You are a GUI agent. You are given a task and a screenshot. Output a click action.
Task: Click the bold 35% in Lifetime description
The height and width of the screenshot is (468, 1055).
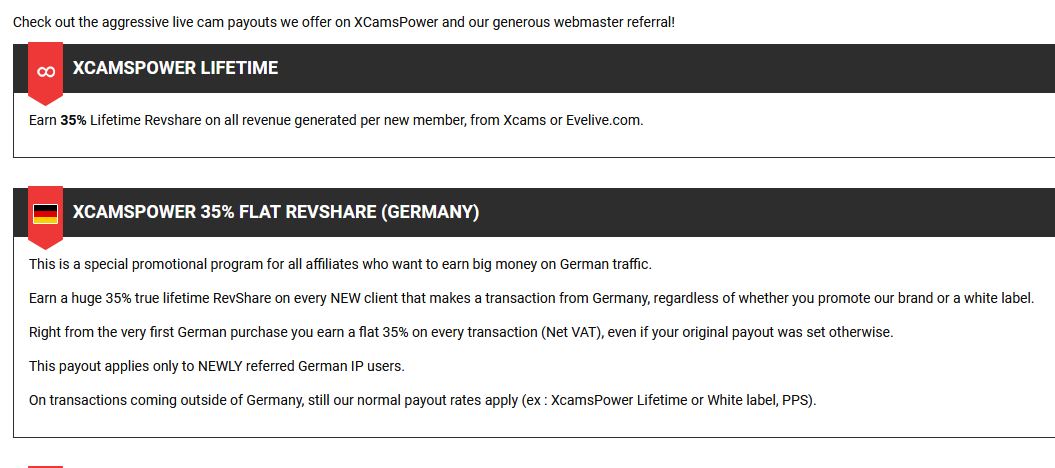coord(73,120)
